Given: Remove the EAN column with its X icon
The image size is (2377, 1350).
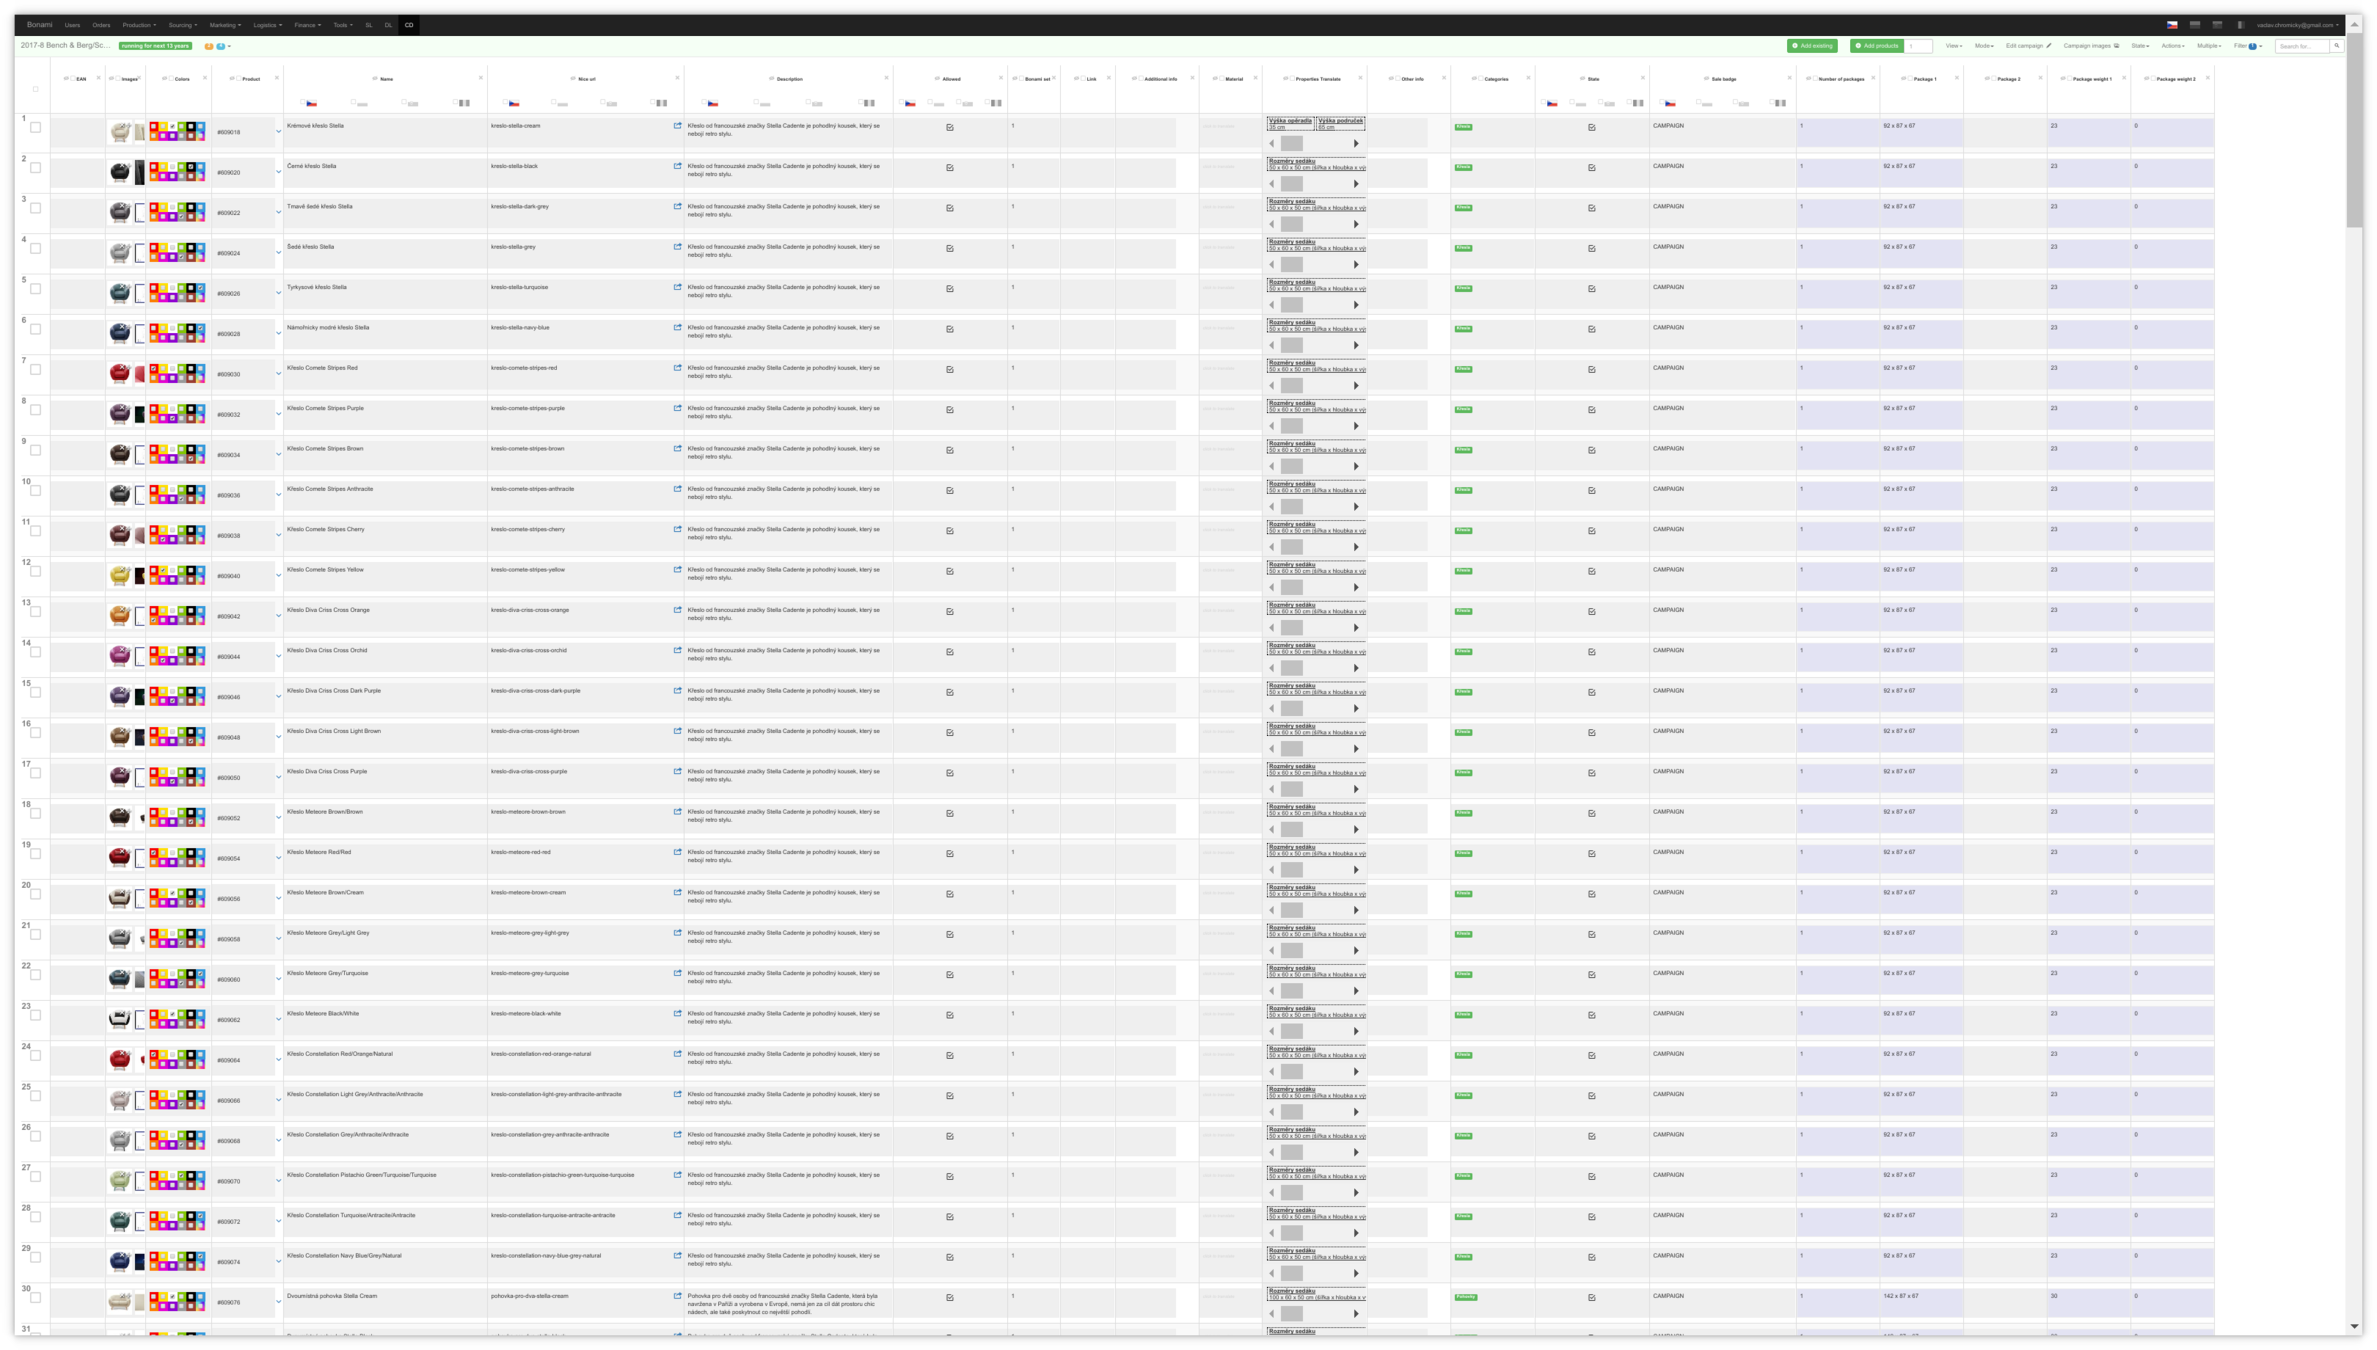Looking at the screenshot, I should tap(98, 78).
